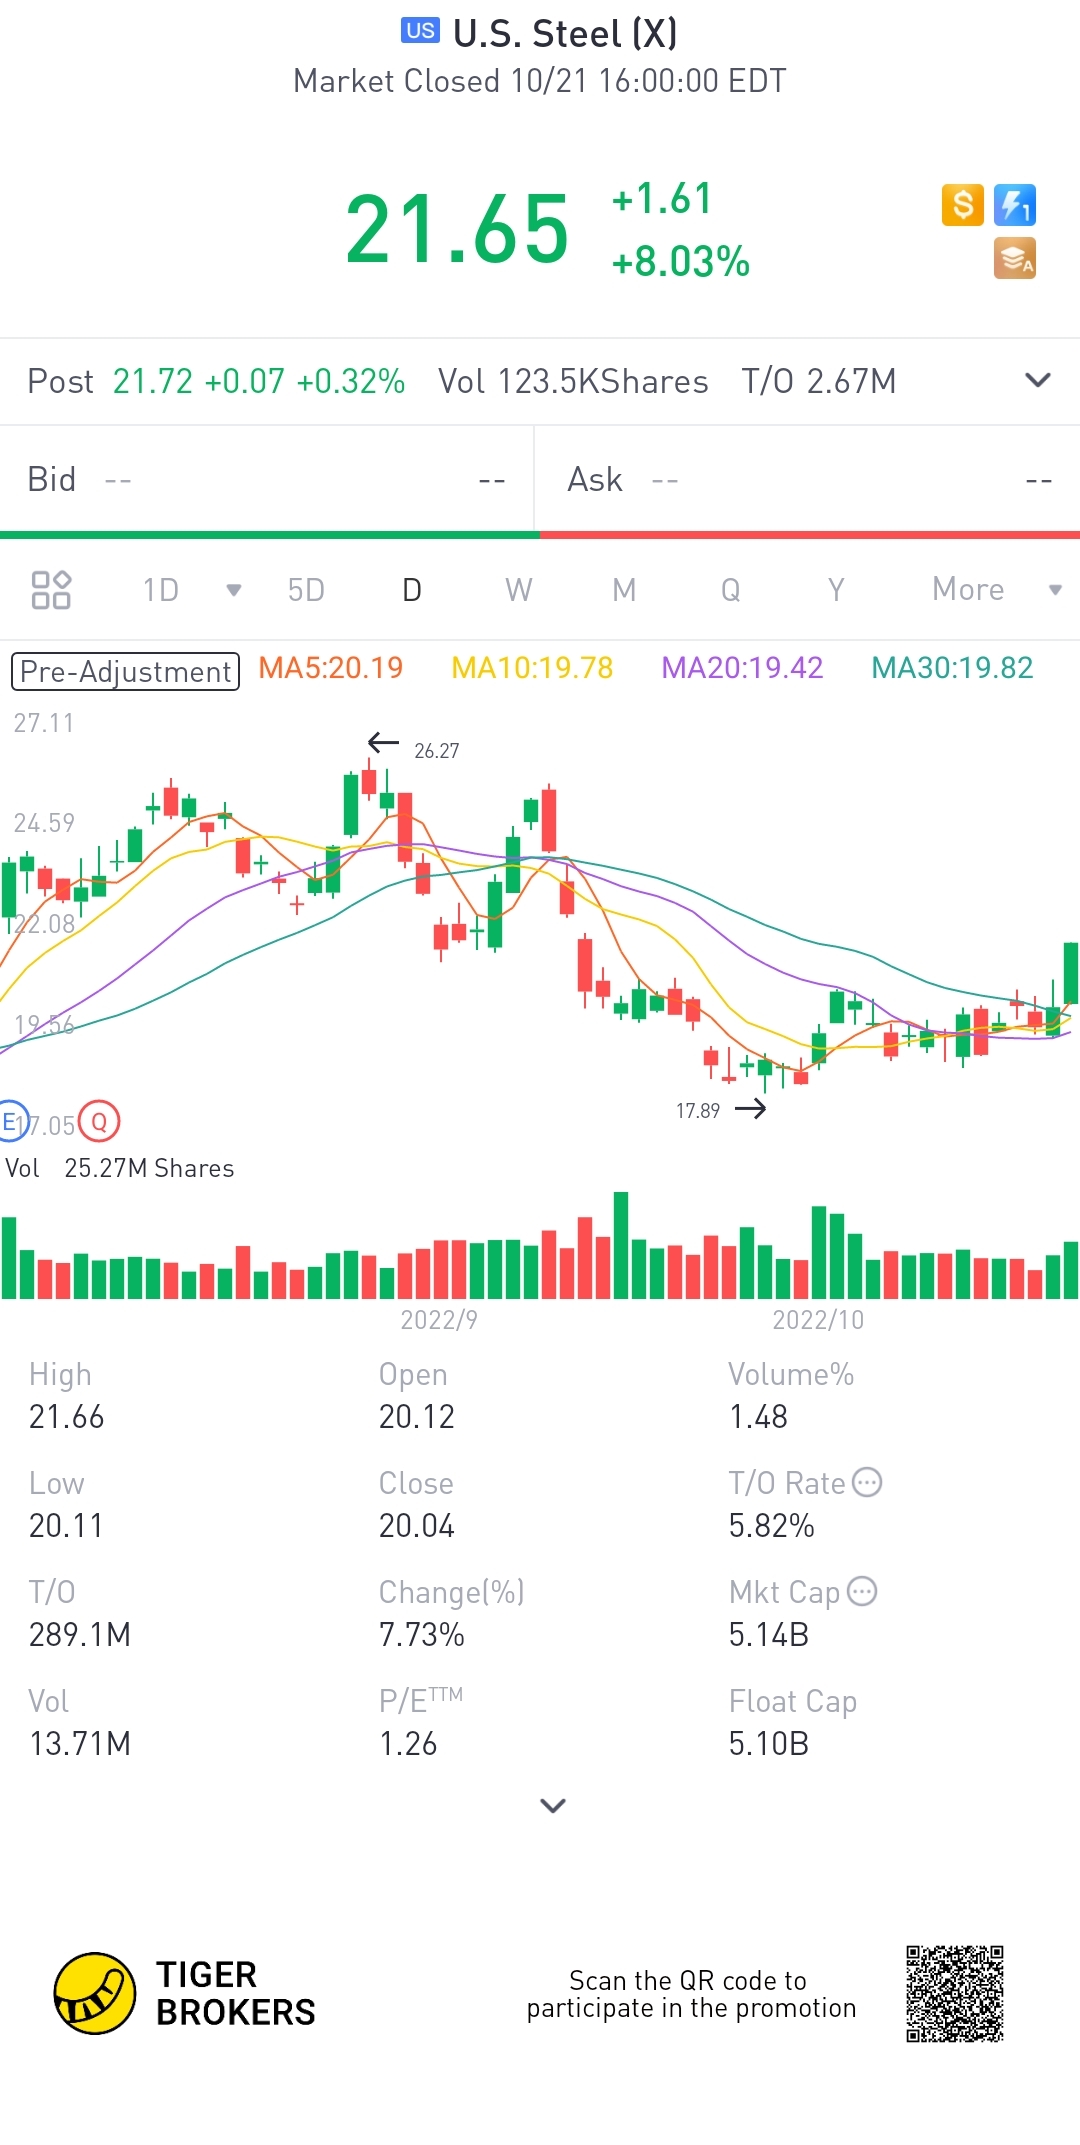Viewport: 1080px width, 2145px height.
Task: Tap the E earnings marker on chart
Action: 10,1122
